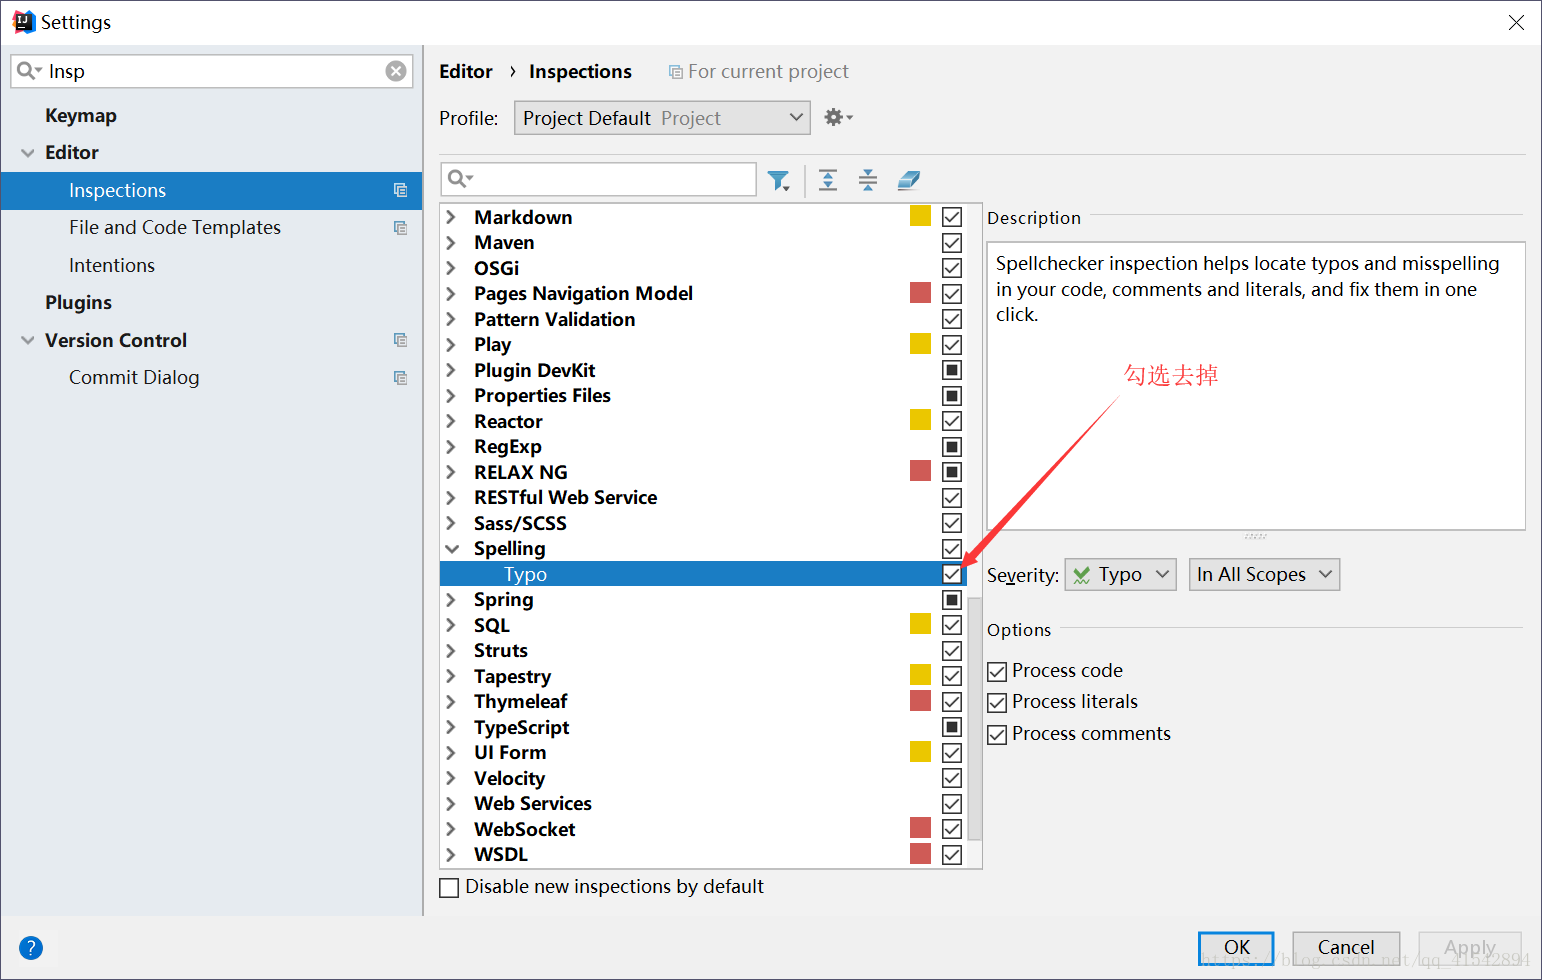This screenshot has height=980, width=1542.
Task: Toggle the Spelling group checkbox
Action: tap(952, 549)
